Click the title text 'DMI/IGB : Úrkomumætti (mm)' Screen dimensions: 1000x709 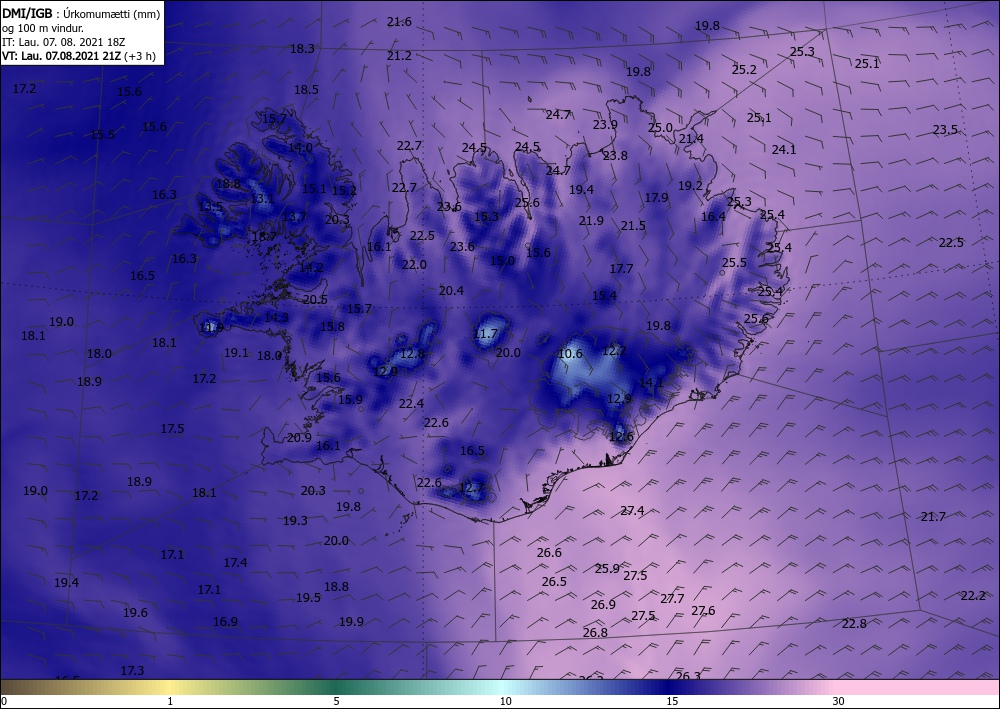click(x=81, y=13)
